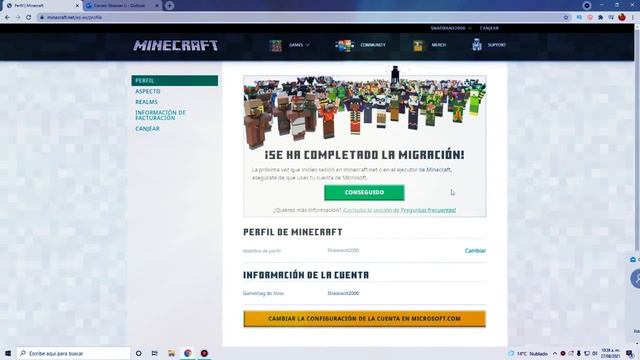Click Canjear in the top bar
The width and height of the screenshot is (640, 360).
pos(489,28)
